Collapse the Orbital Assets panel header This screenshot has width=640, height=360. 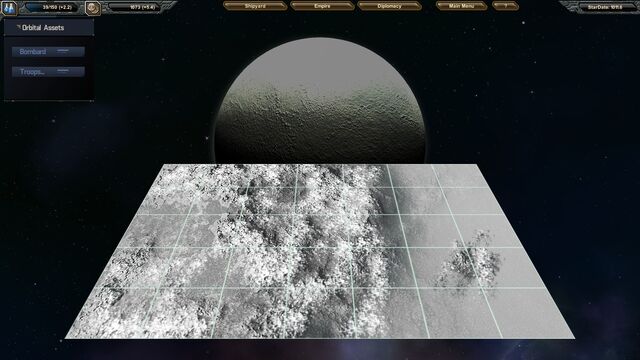tap(49, 28)
